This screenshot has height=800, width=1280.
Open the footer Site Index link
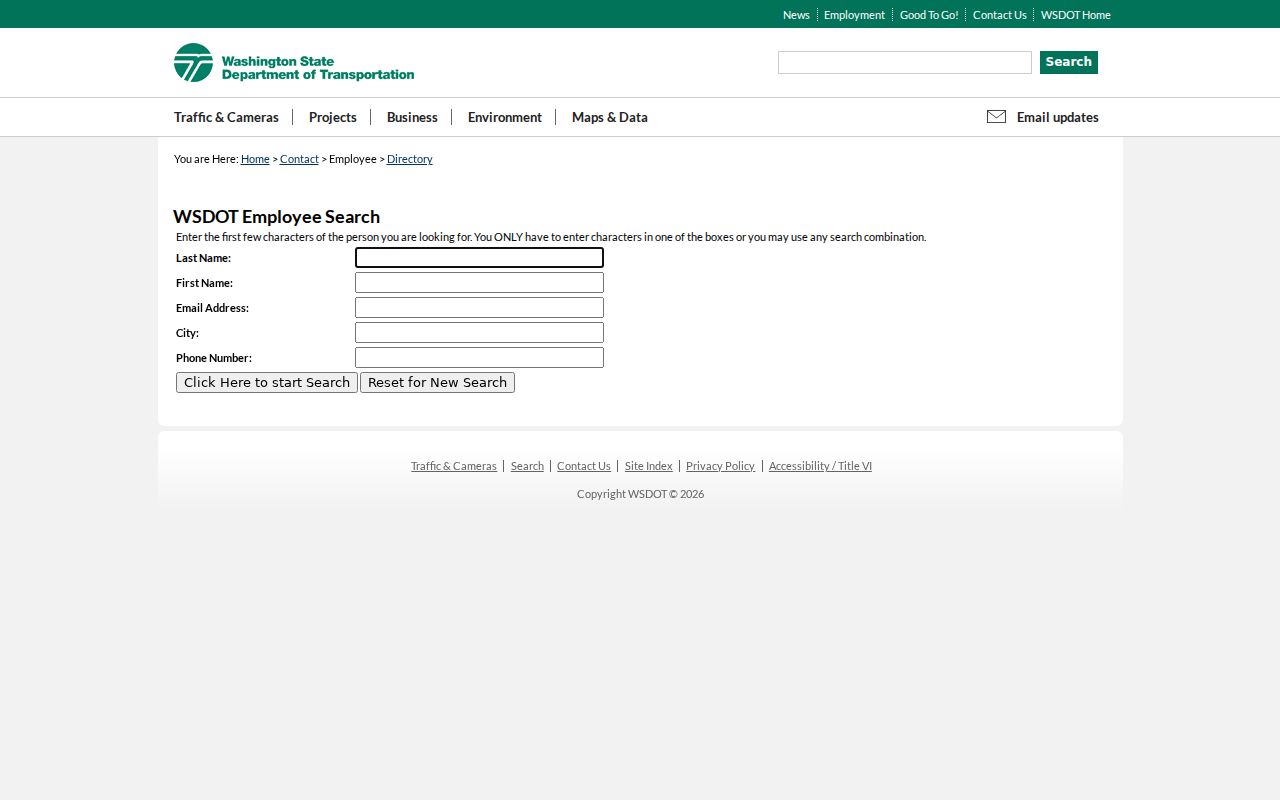(649, 466)
